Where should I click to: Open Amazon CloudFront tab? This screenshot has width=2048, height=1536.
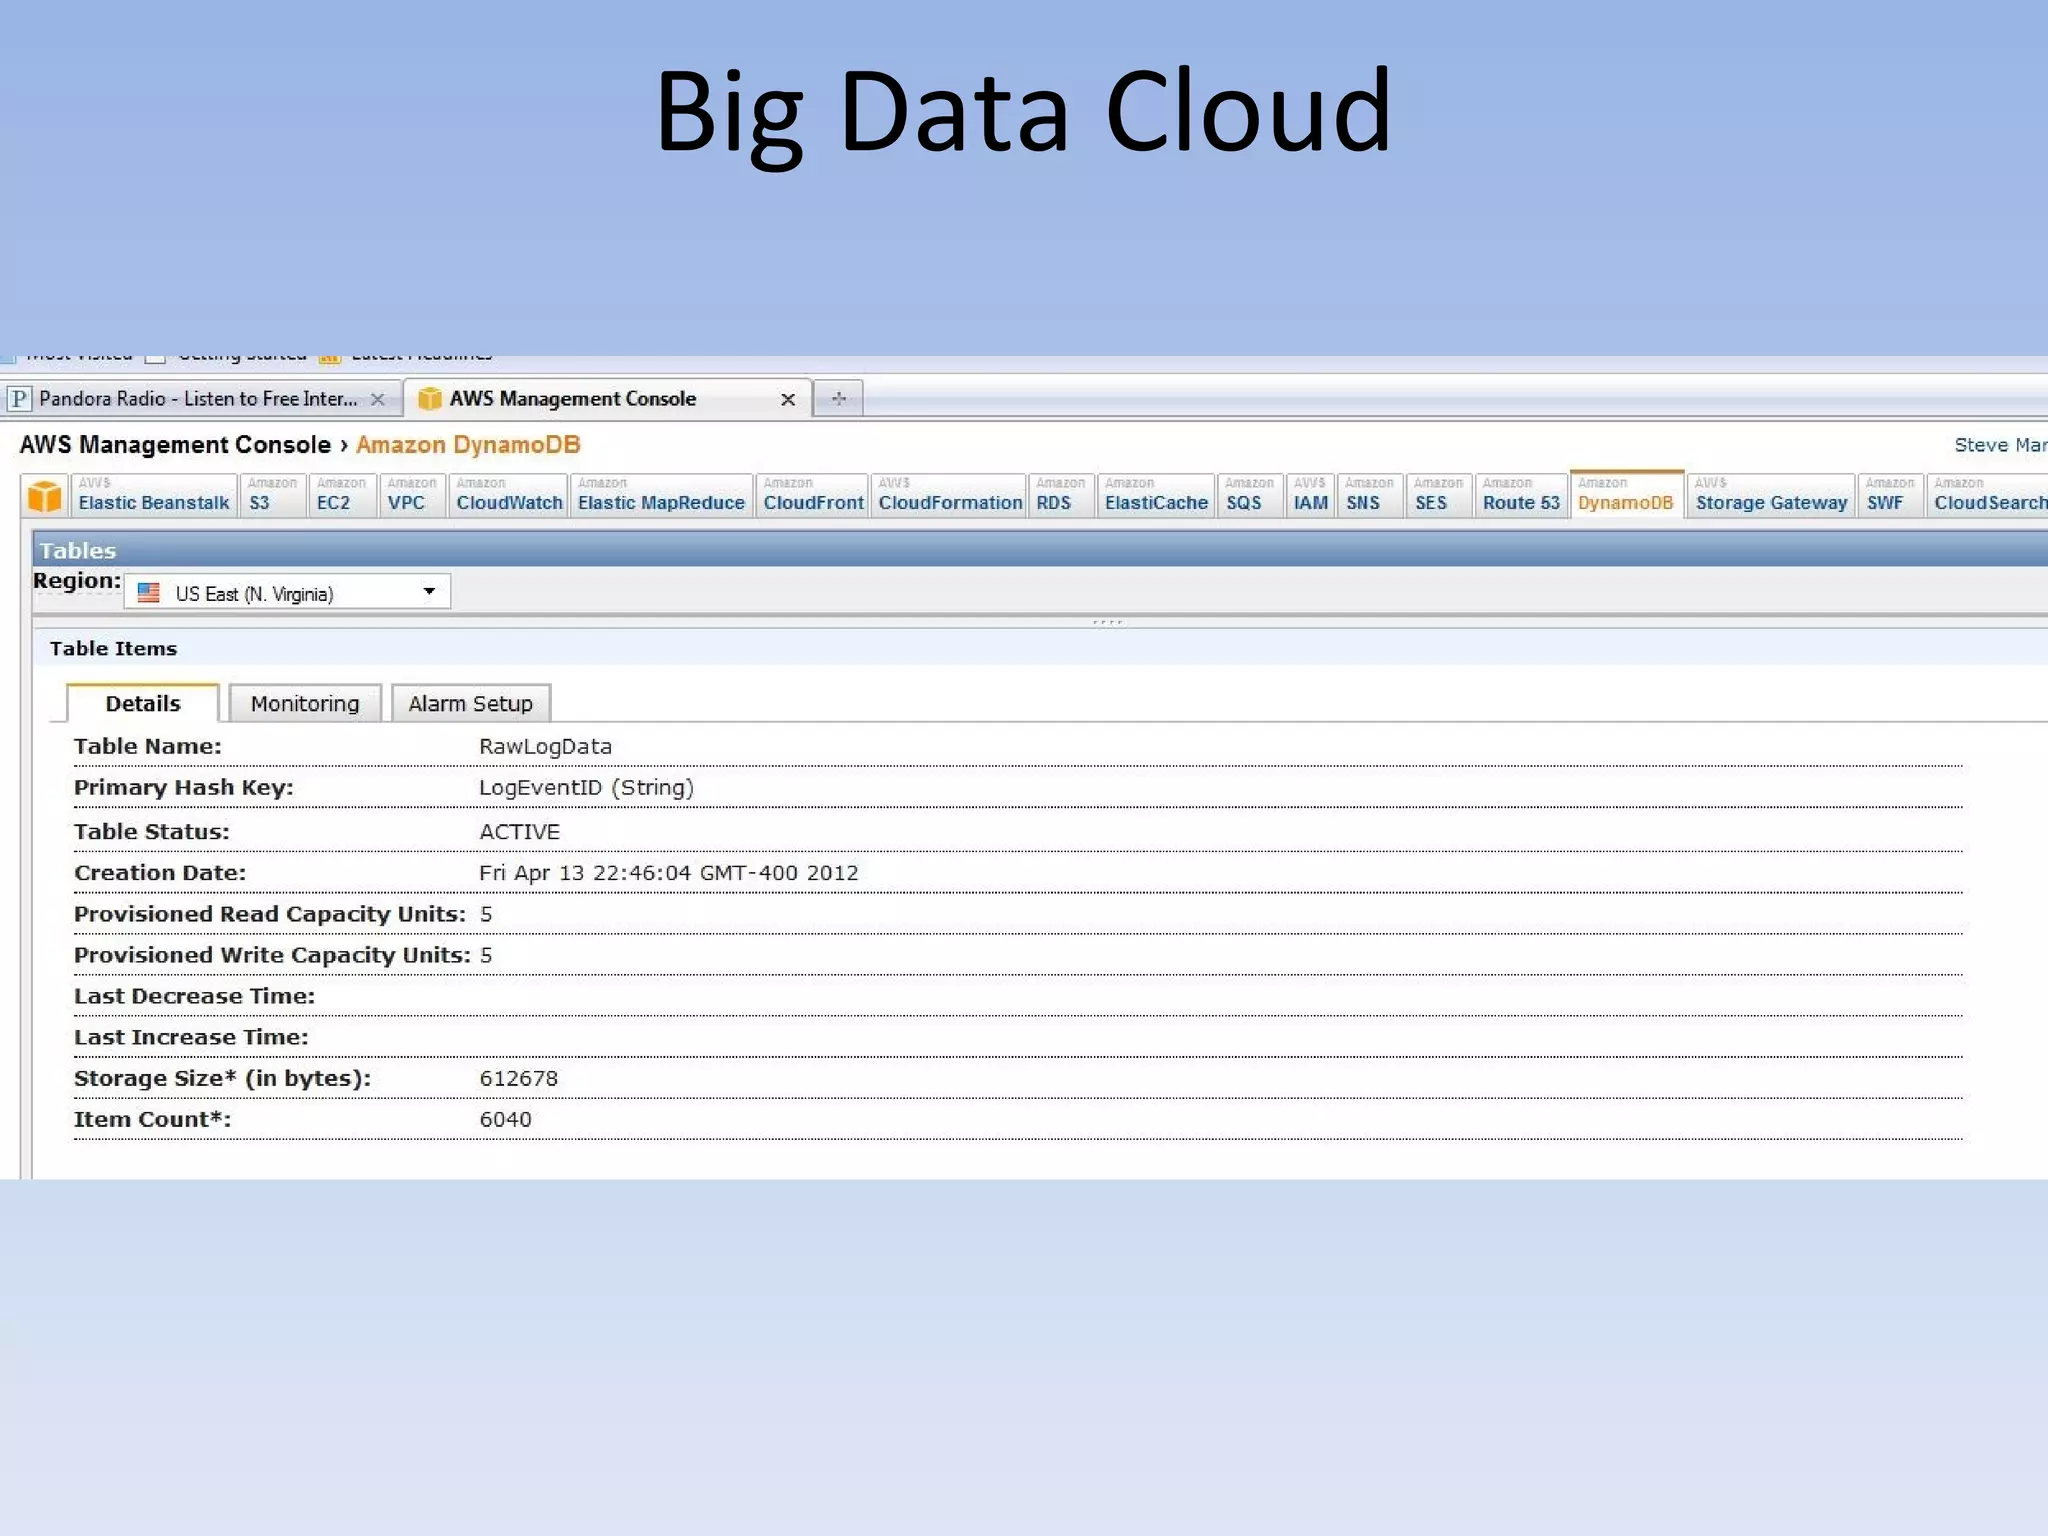point(813,495)
